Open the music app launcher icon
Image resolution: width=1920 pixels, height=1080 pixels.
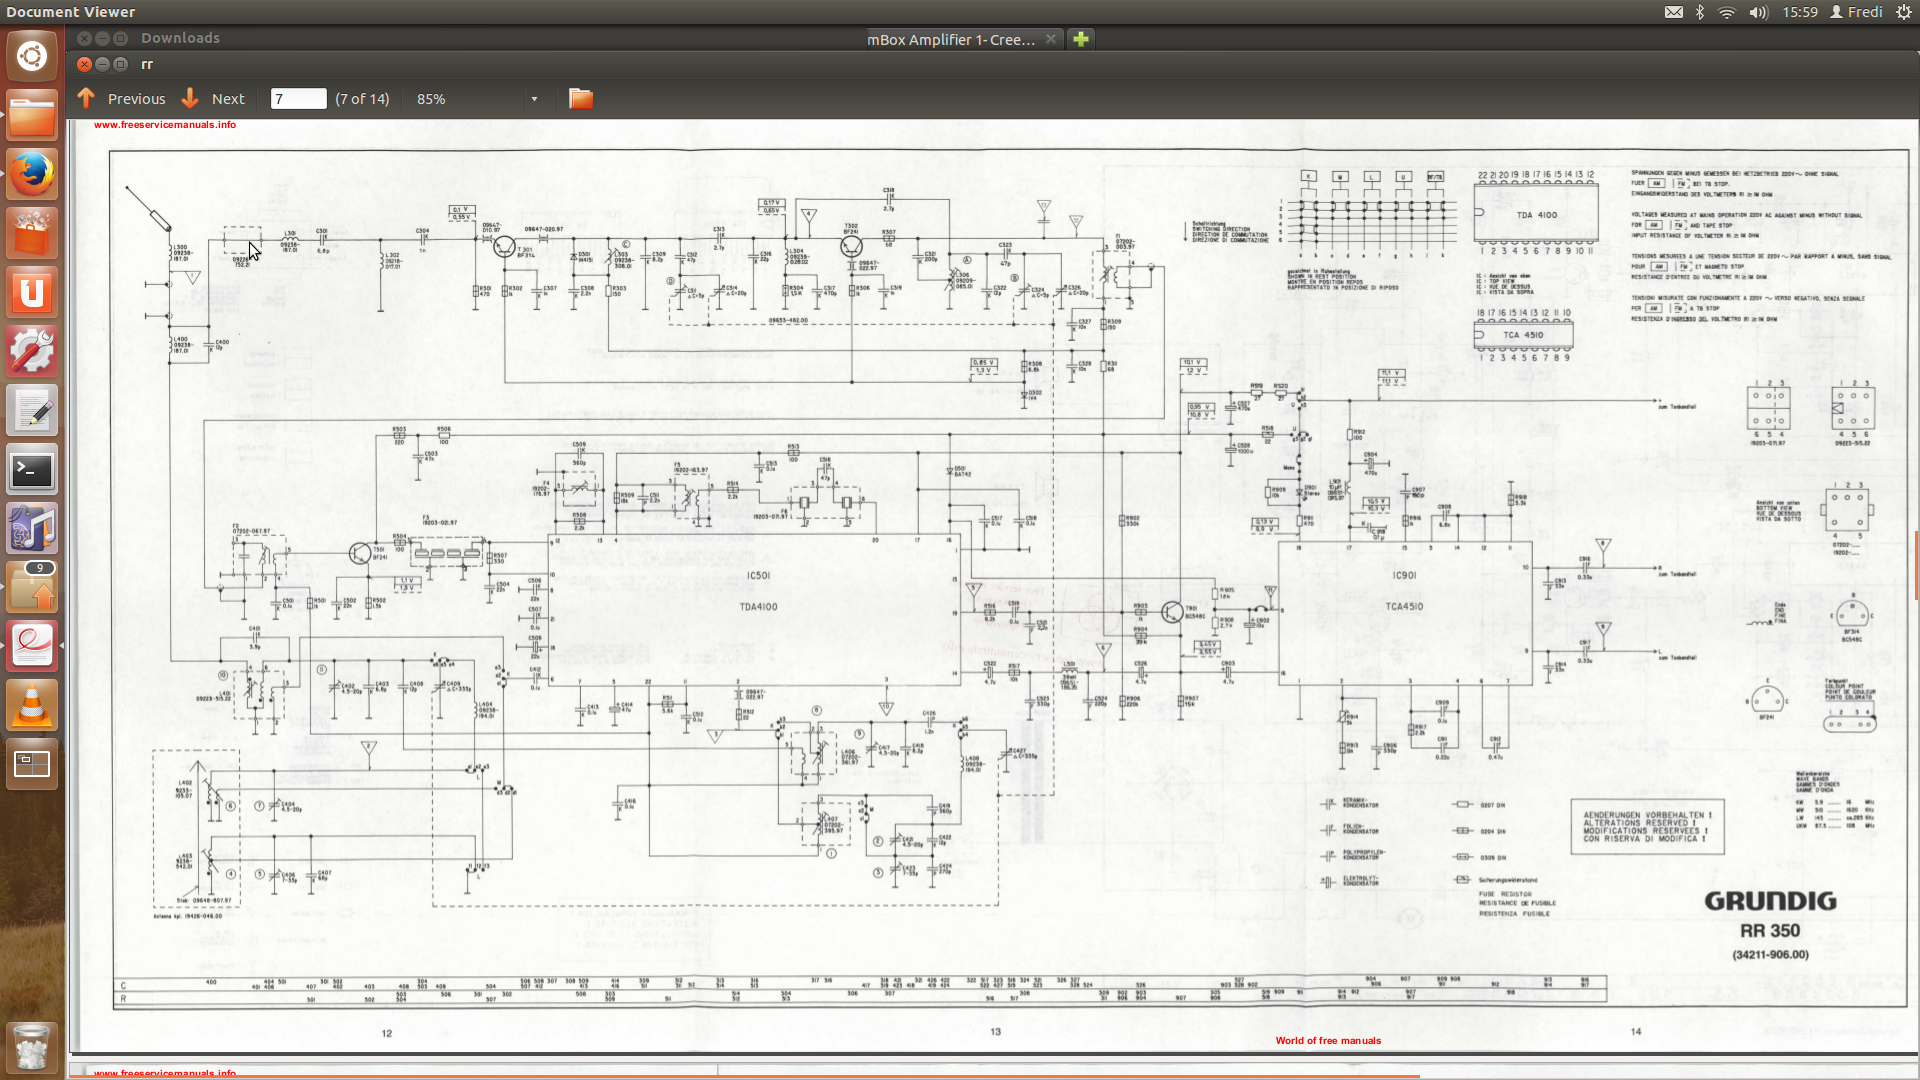coord(32,529)
